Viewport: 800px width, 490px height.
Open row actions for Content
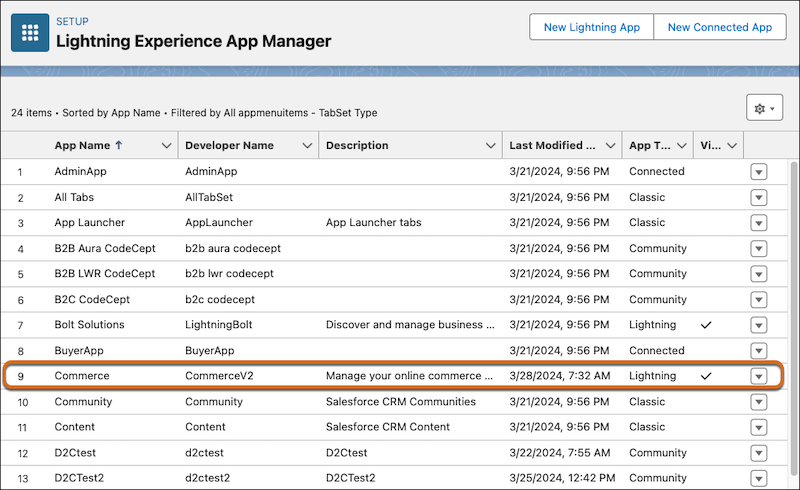click(x=759, y=427)
